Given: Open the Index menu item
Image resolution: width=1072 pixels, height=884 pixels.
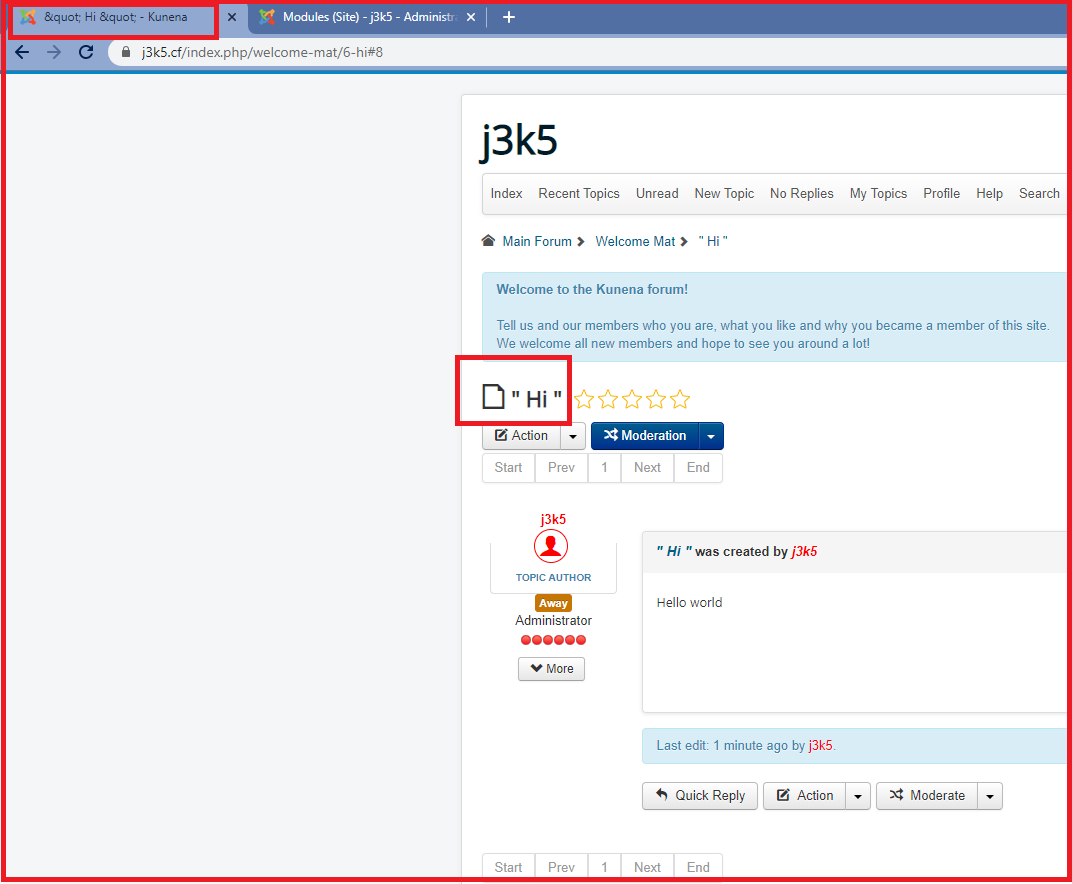Looking at the screenshot, I should (x=506, y=193).
